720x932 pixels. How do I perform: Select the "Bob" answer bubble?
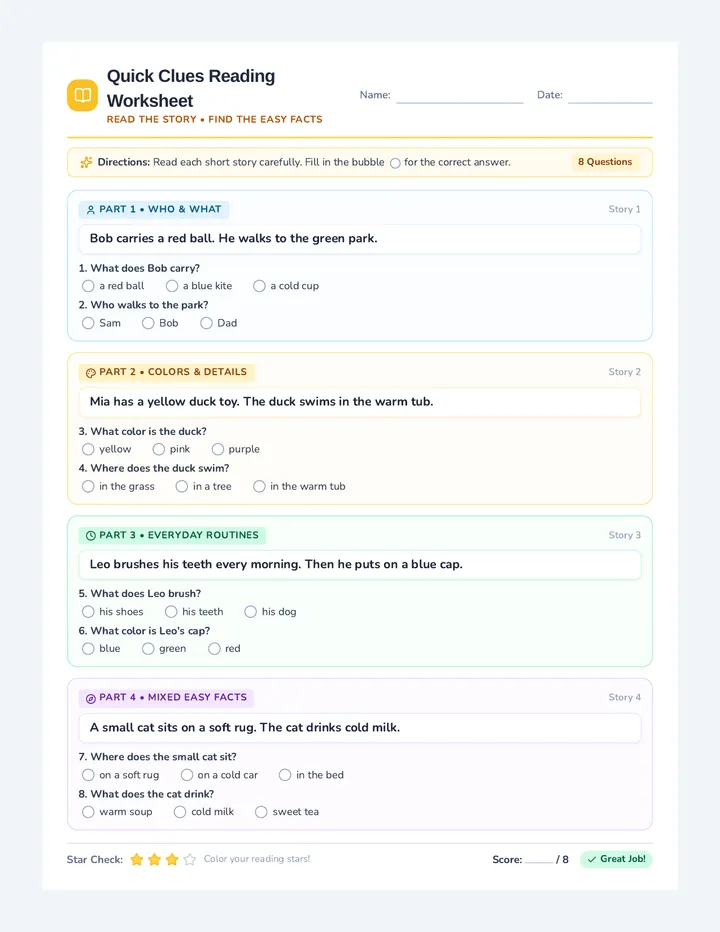[x=148, y=323]
